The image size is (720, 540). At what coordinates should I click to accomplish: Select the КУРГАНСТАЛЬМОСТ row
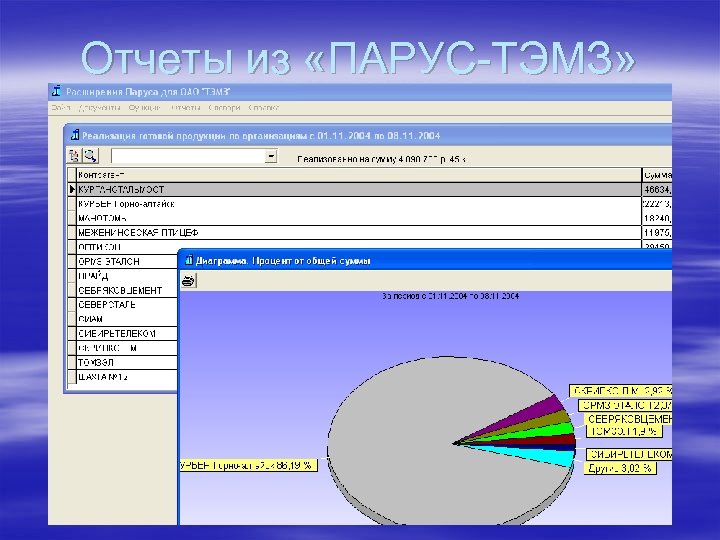click(x=359, y=189)
